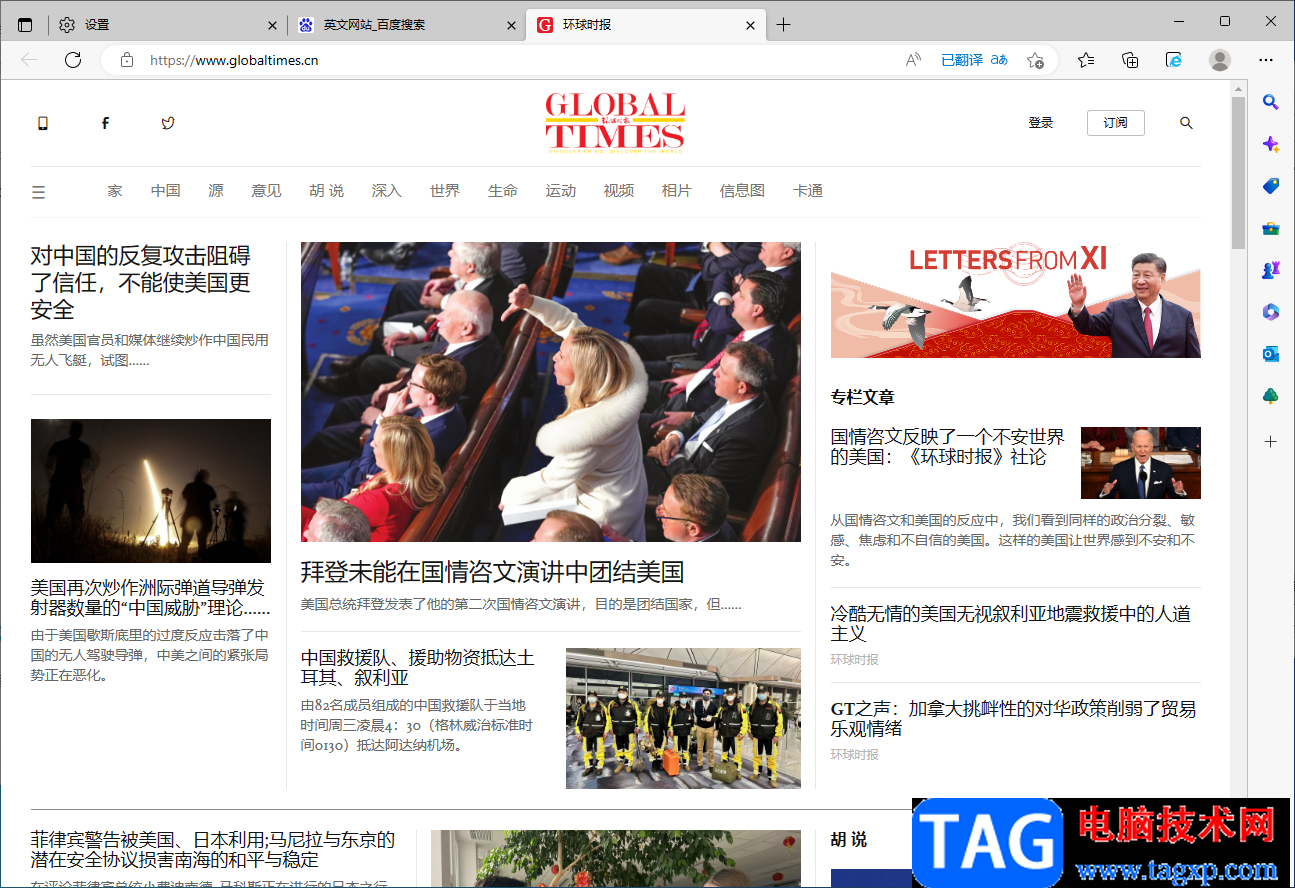Open the Collections icon in toolbar
Viewport: 1295px width, 888px height.
[x=1130, y=60]
